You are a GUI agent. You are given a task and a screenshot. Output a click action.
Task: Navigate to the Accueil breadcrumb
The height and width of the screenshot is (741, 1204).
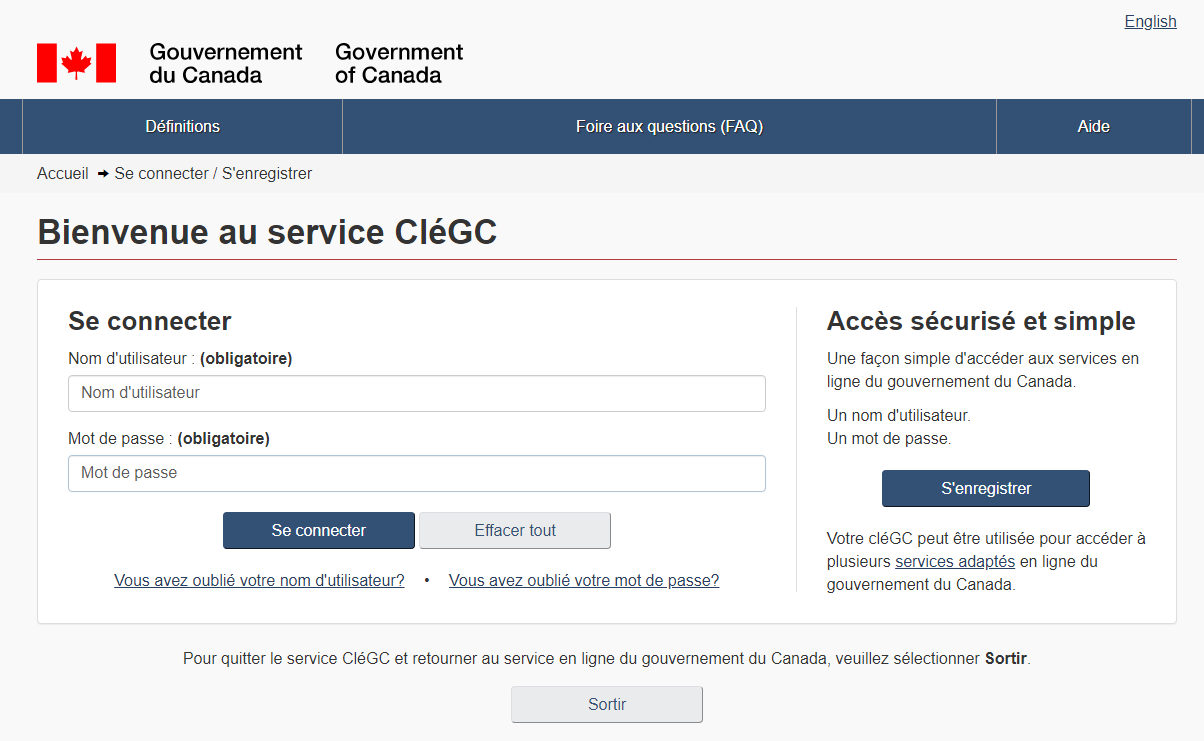click(63, 174)
